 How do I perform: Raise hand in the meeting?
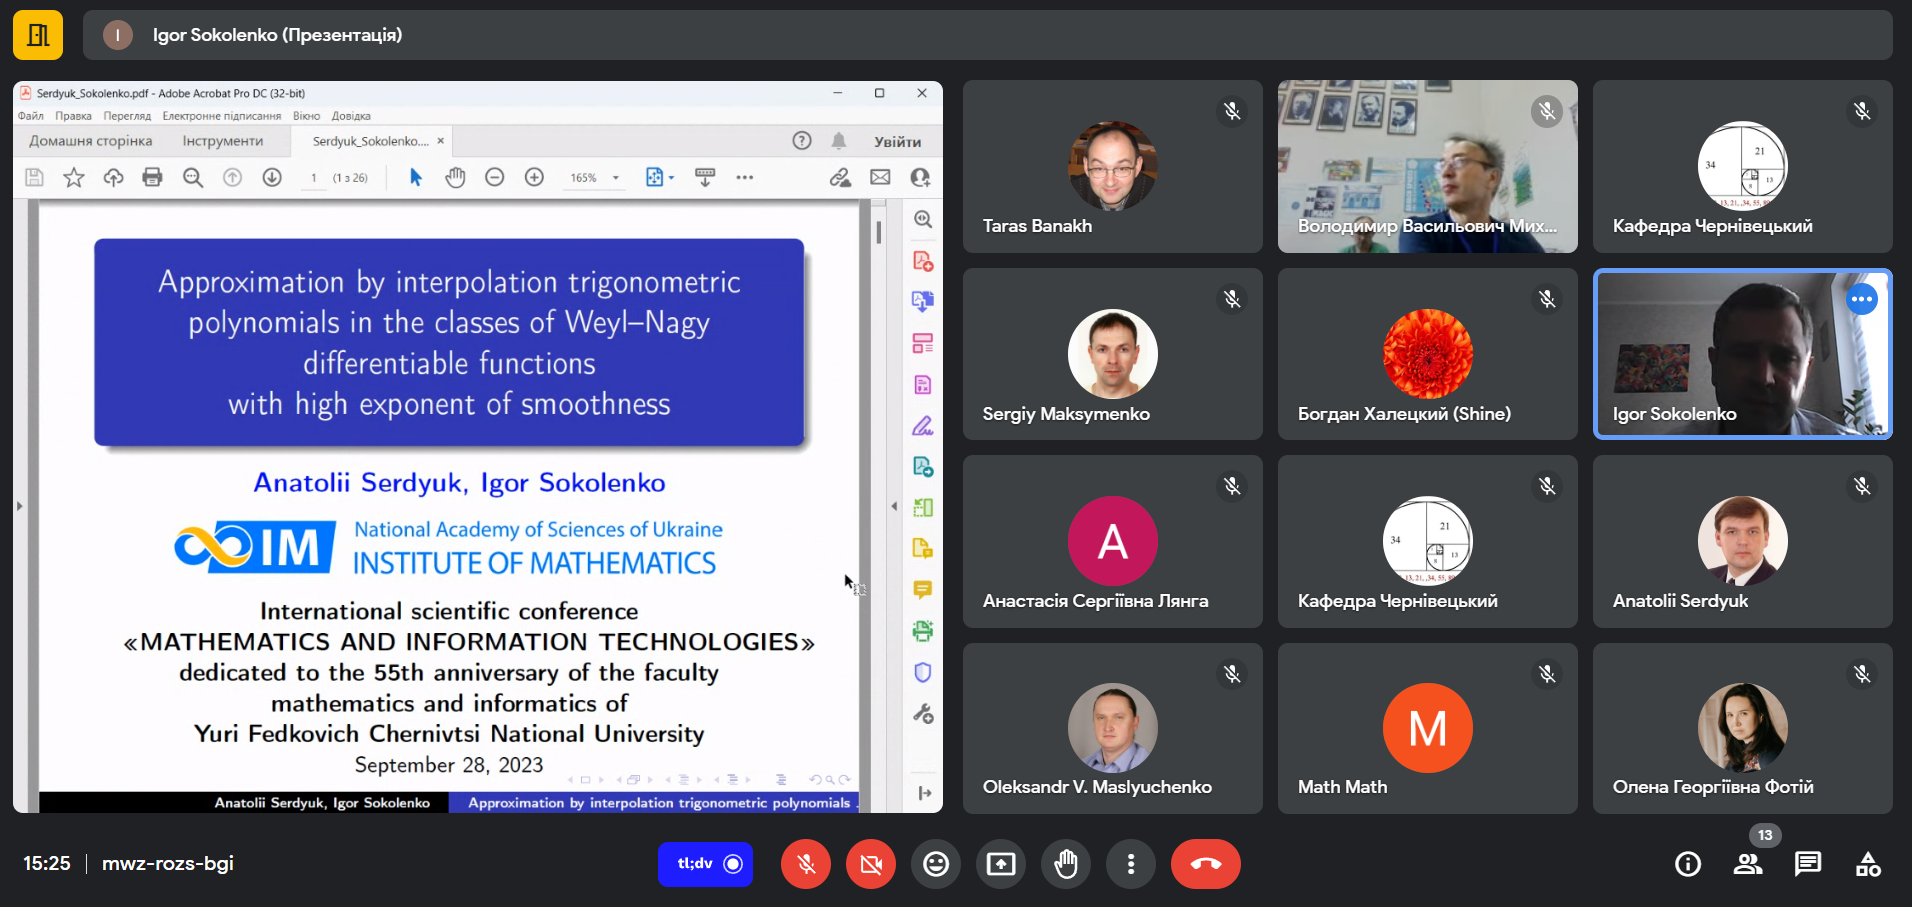coord(1066,864)
